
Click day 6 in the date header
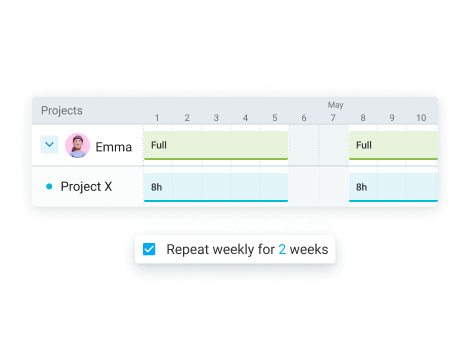click(304, 118)
